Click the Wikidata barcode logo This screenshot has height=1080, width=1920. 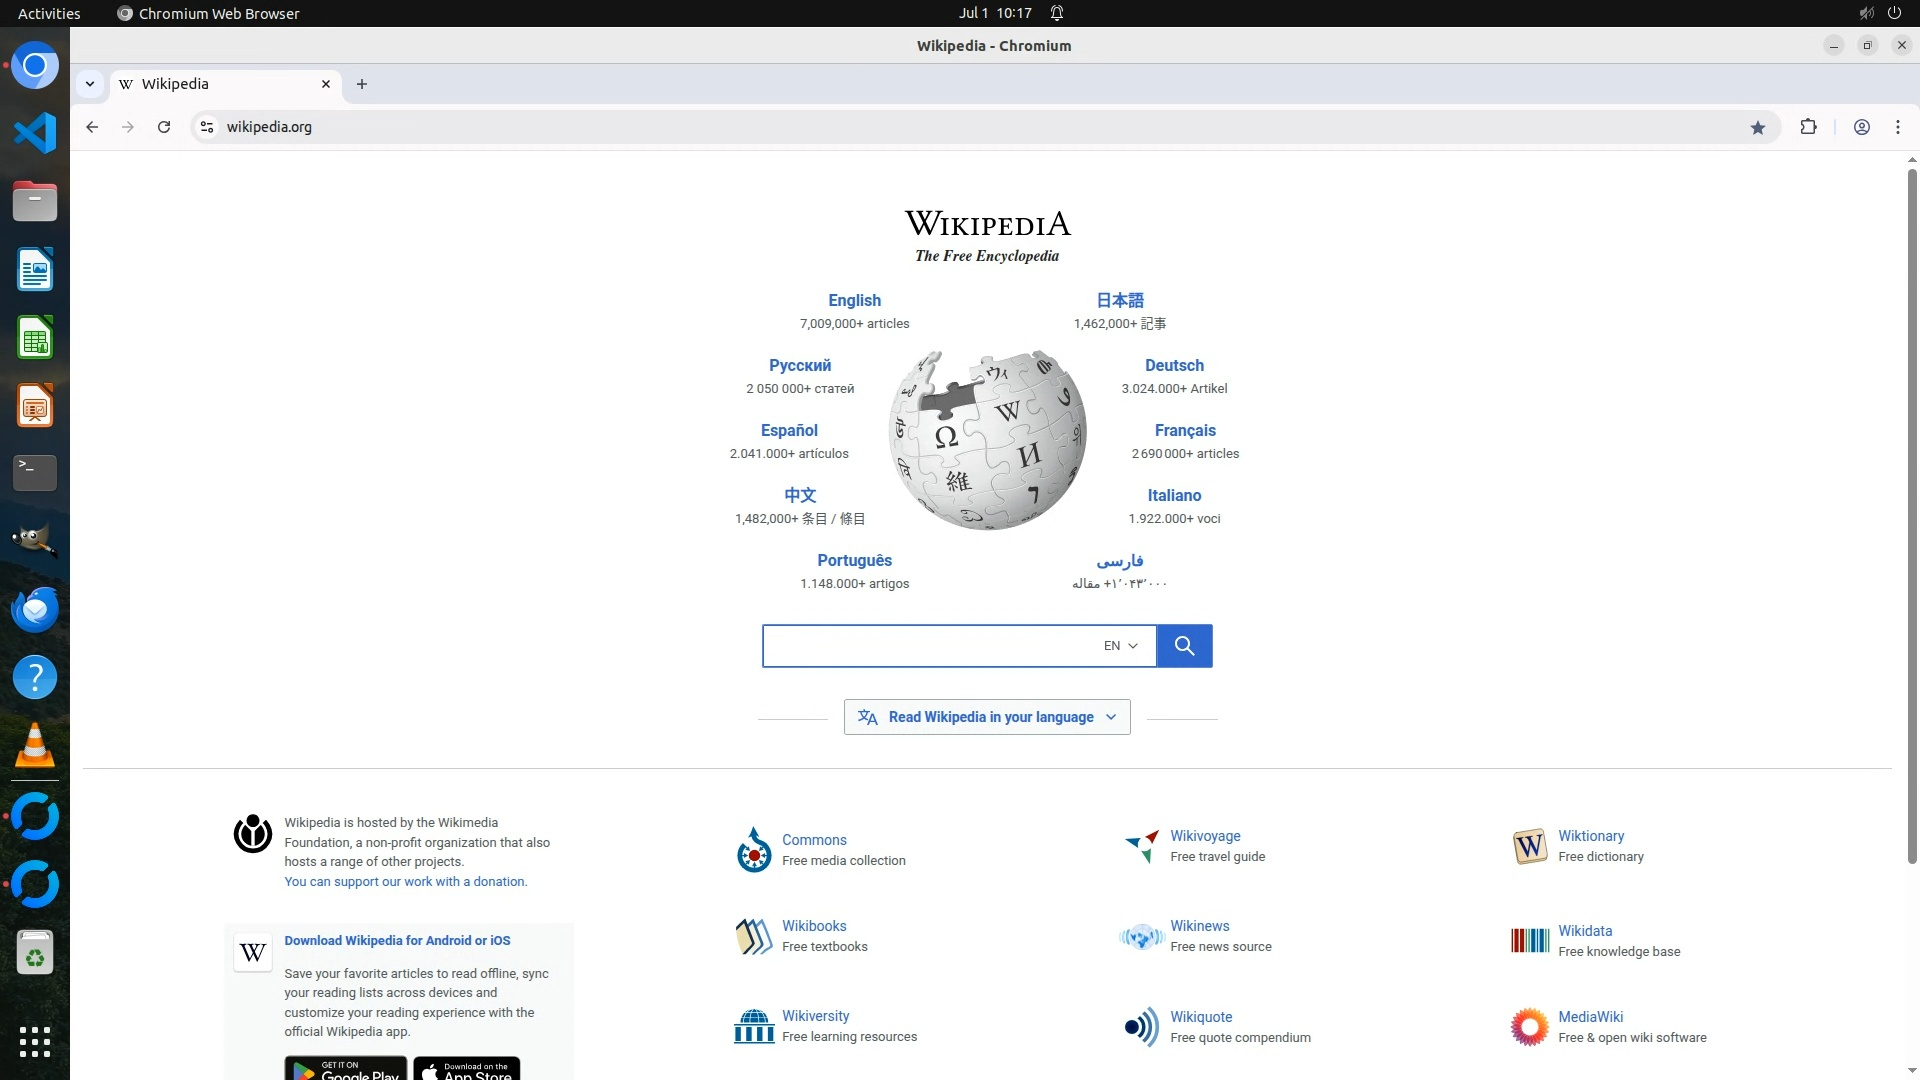point(1529,941)
